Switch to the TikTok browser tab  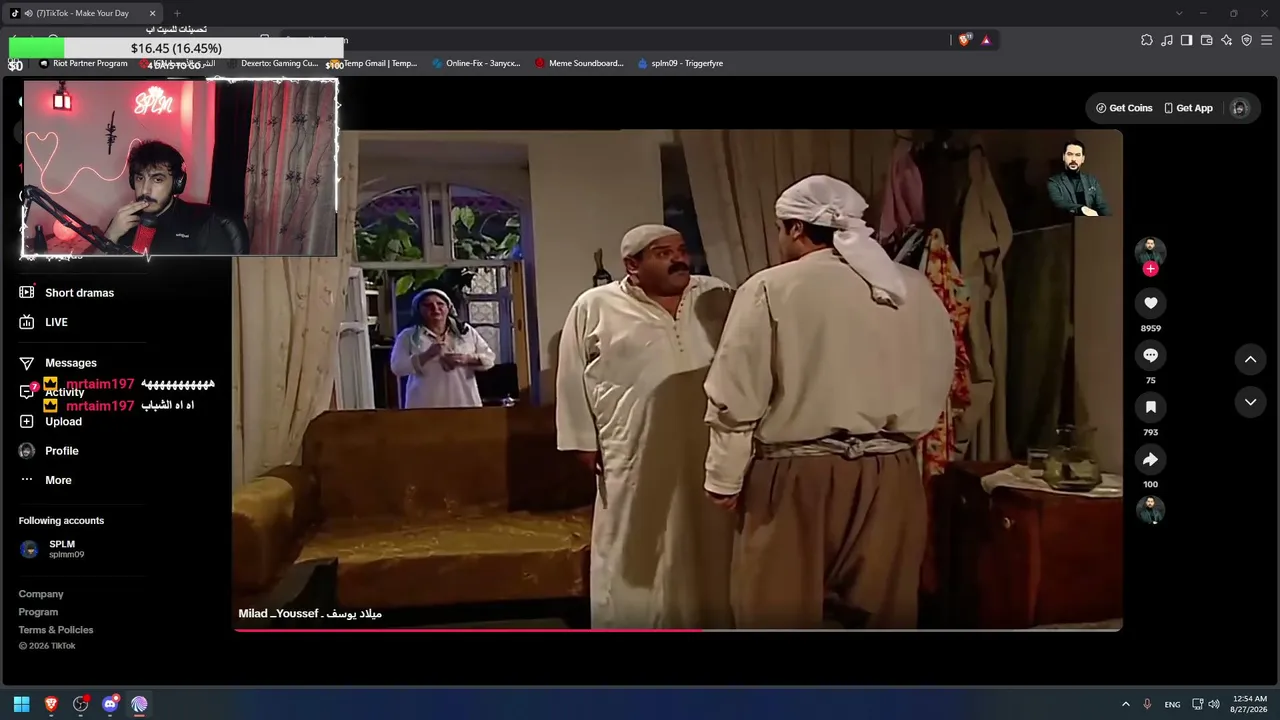point(83,13)
